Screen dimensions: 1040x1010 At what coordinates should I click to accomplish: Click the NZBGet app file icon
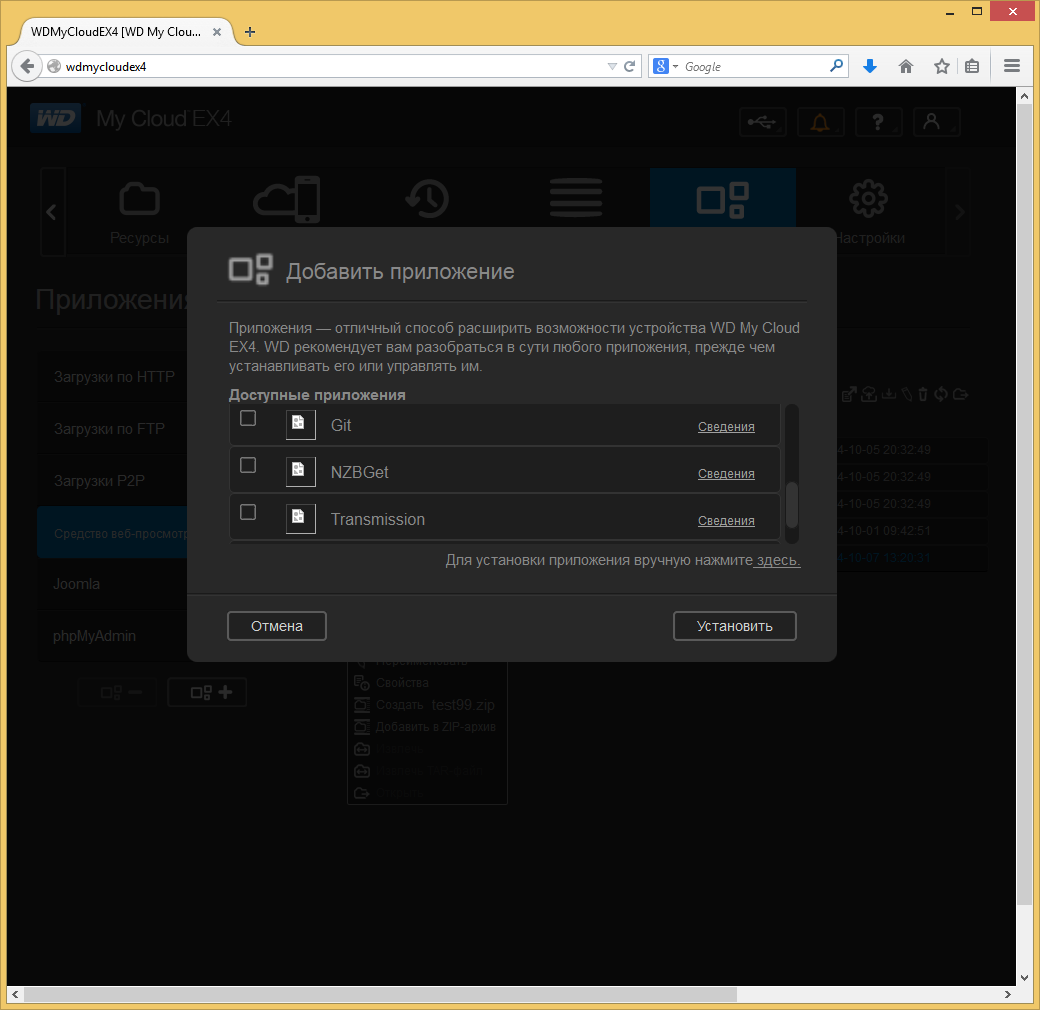300,472
